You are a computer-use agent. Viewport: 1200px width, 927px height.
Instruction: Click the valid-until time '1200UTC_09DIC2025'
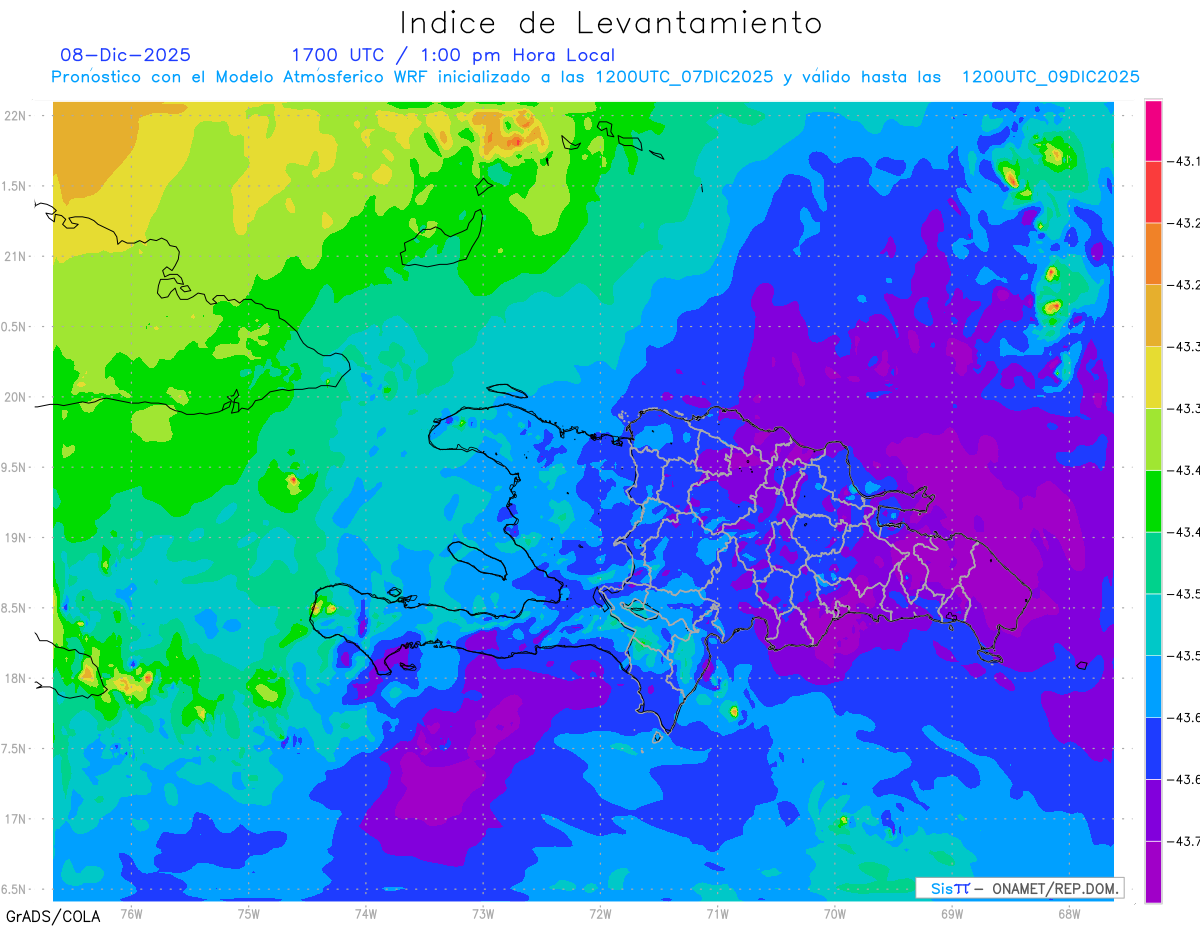1051,77
